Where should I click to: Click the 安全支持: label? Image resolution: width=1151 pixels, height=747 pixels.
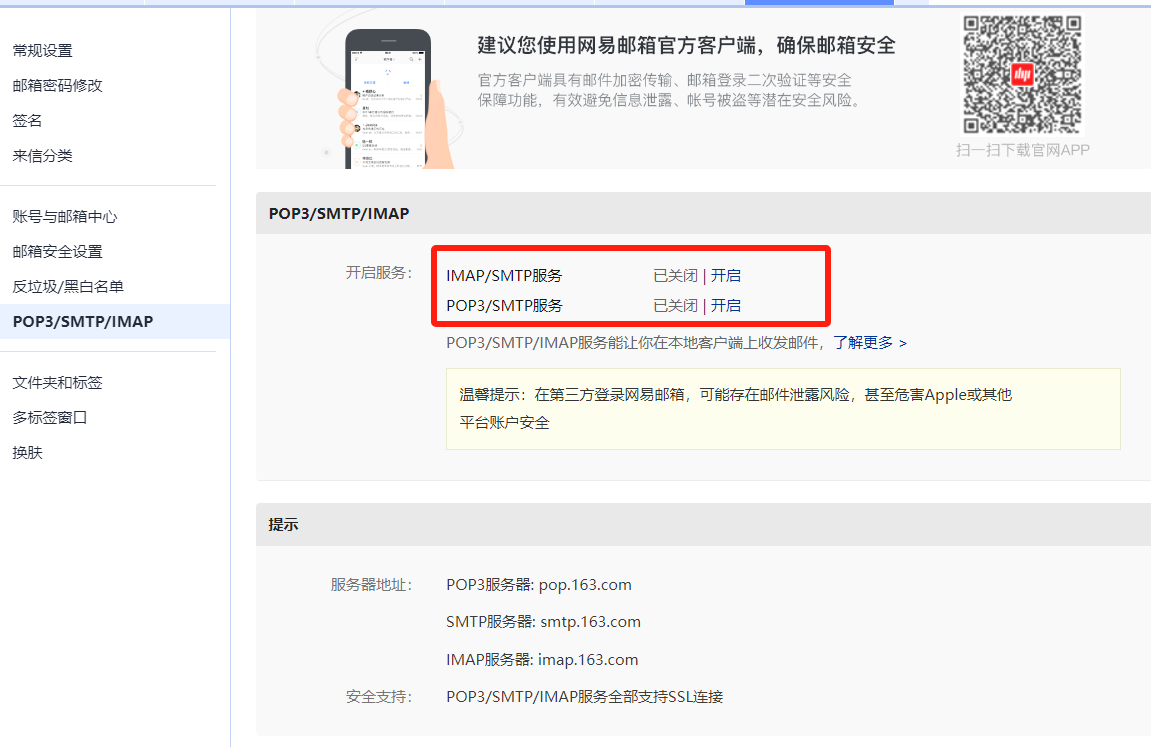click(x=379, y=697)
